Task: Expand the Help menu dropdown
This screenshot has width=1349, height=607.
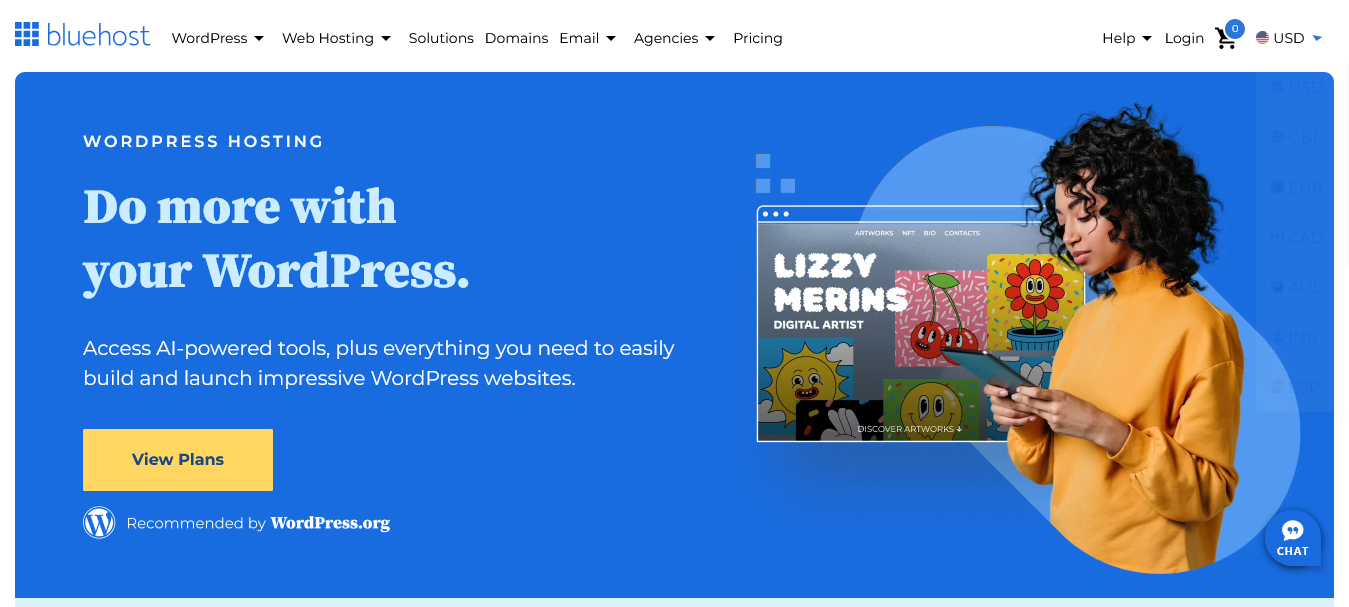Action: pyautogui.click(x=1127, y=38)
